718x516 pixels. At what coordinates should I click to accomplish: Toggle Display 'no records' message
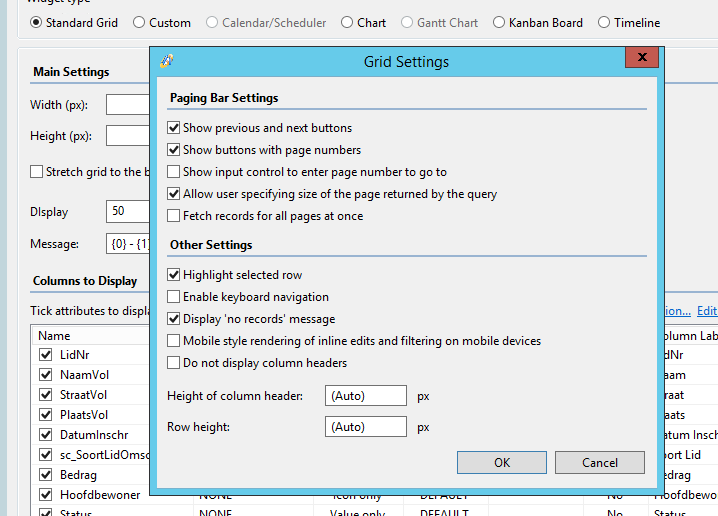coord(174,319)
